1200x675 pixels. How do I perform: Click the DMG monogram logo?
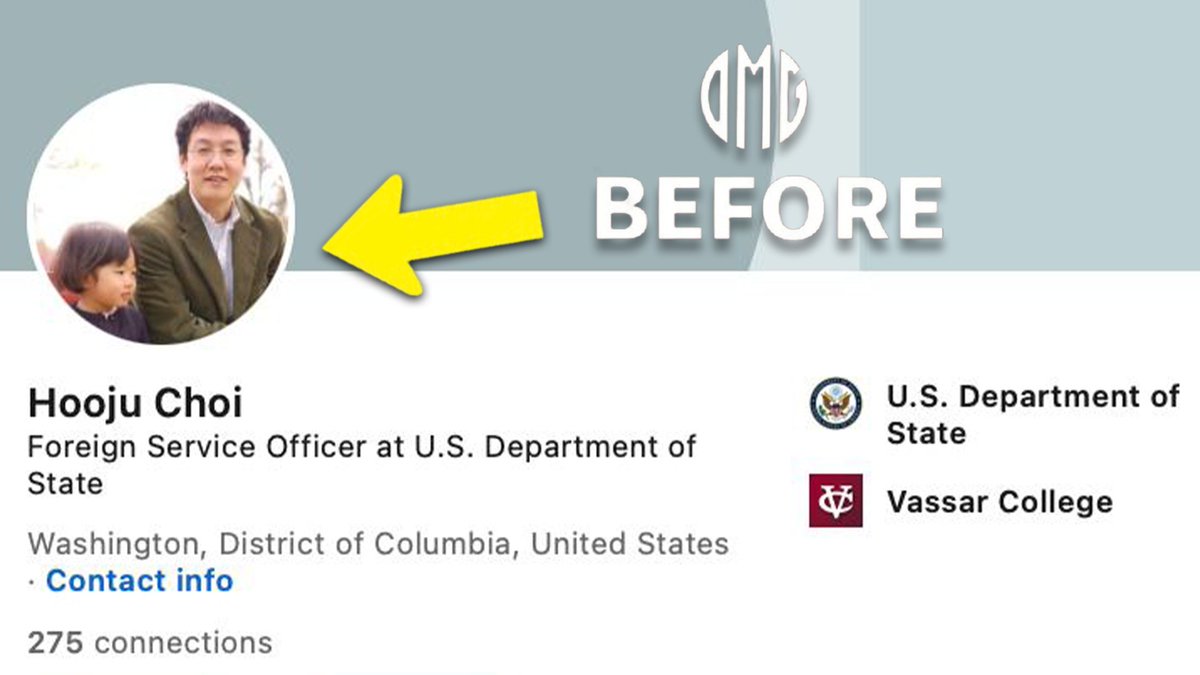click(755, 100)
